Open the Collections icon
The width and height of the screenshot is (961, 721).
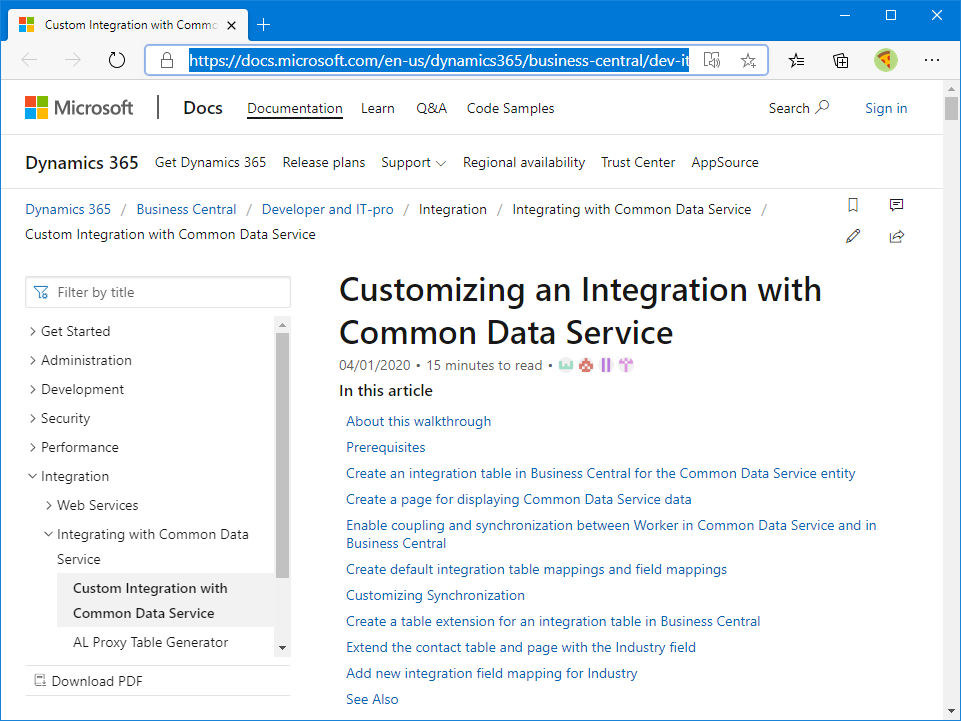pos(841,60)
